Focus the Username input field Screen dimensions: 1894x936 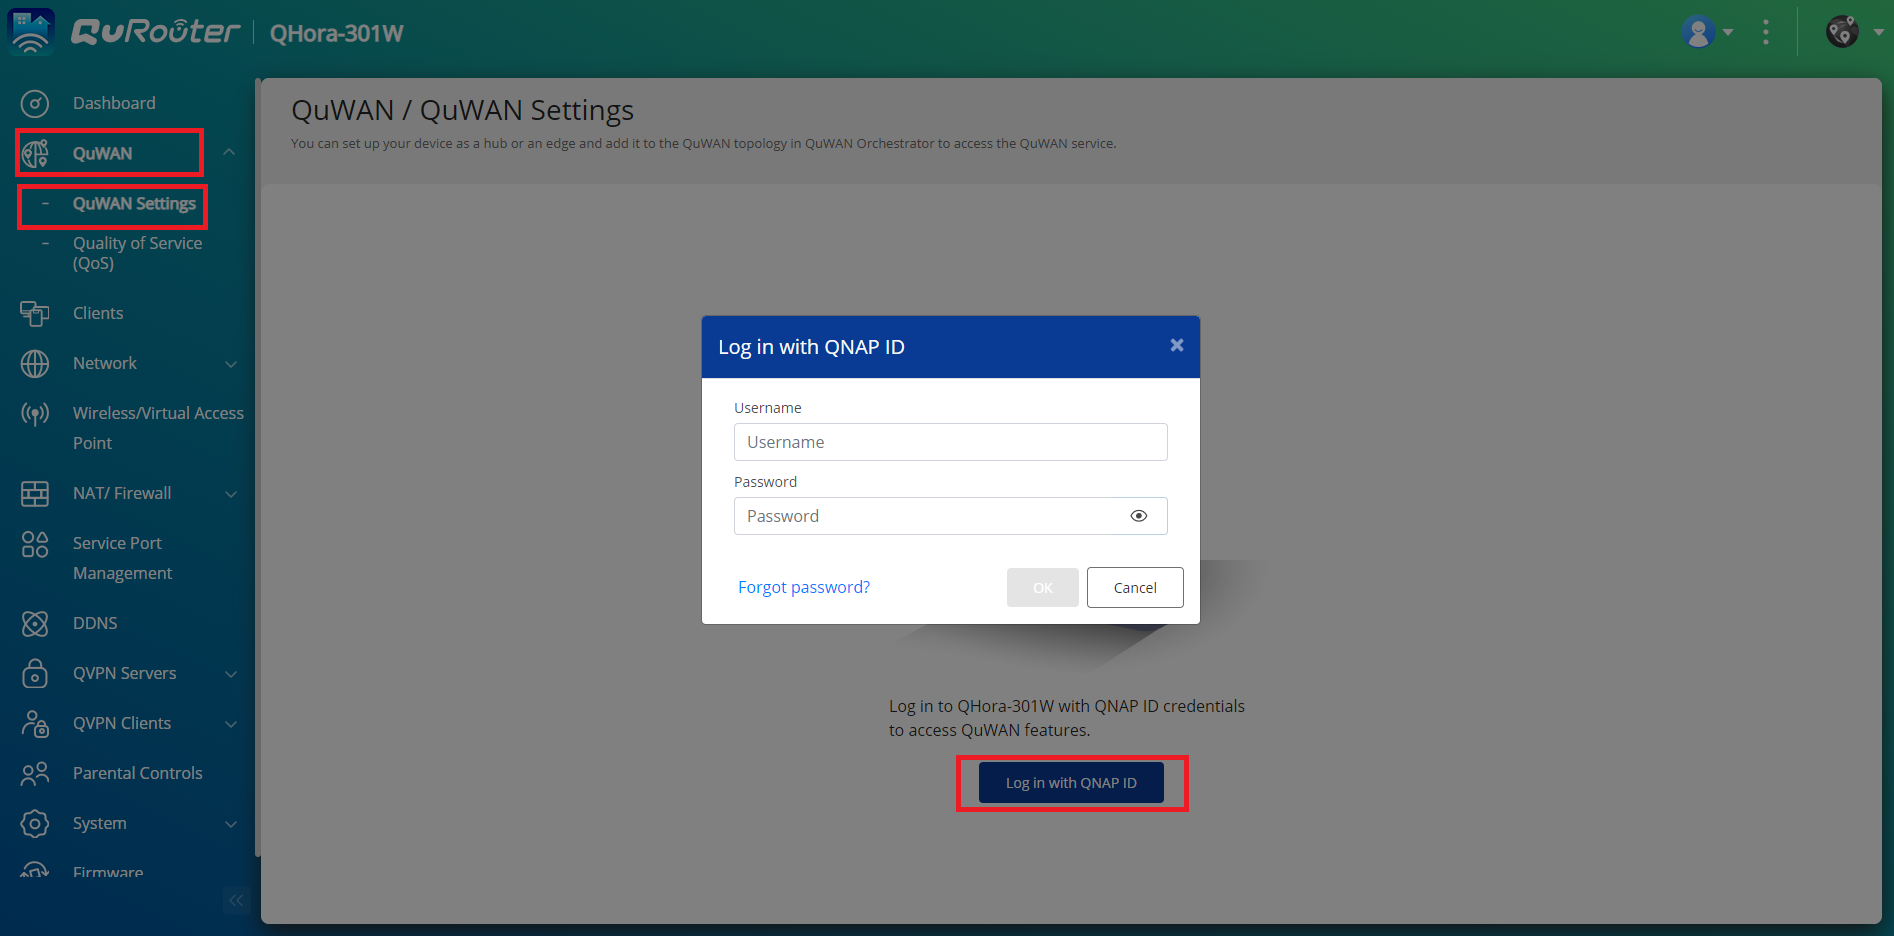[x=950, y=442]
